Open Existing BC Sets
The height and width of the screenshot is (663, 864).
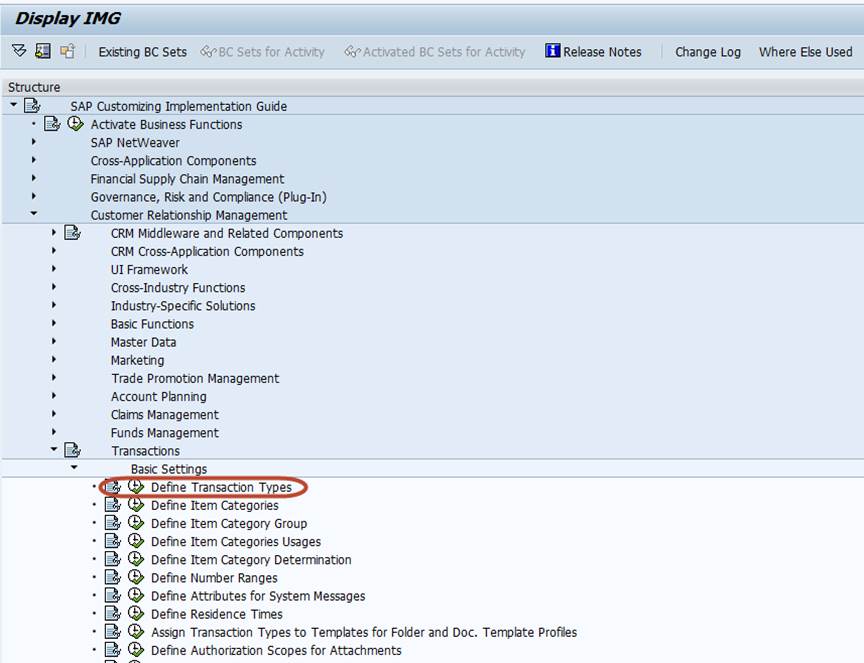(x=142, y=52)
